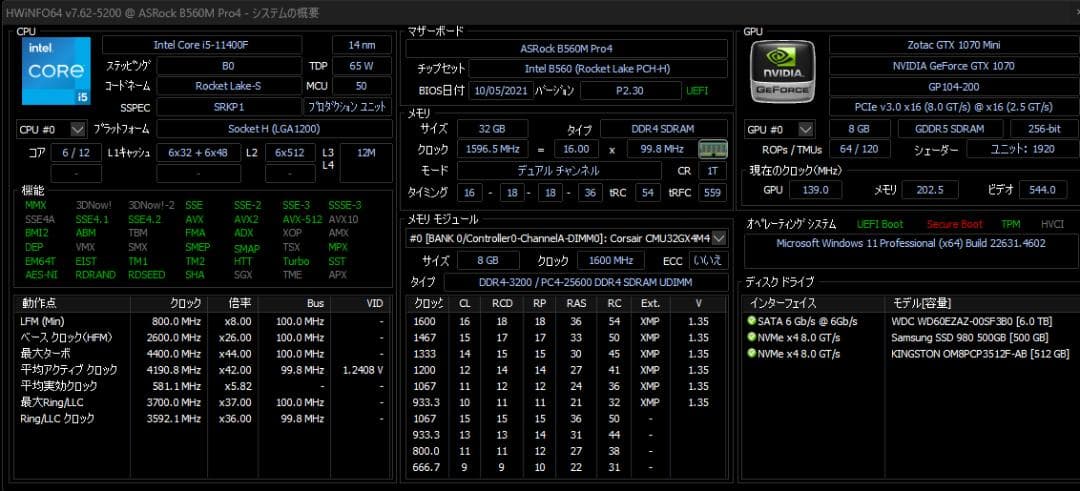This screenshot has height=491, width=1080.
Task: Click the 4400.0 MHz clock value
Action: pos(176,353)
